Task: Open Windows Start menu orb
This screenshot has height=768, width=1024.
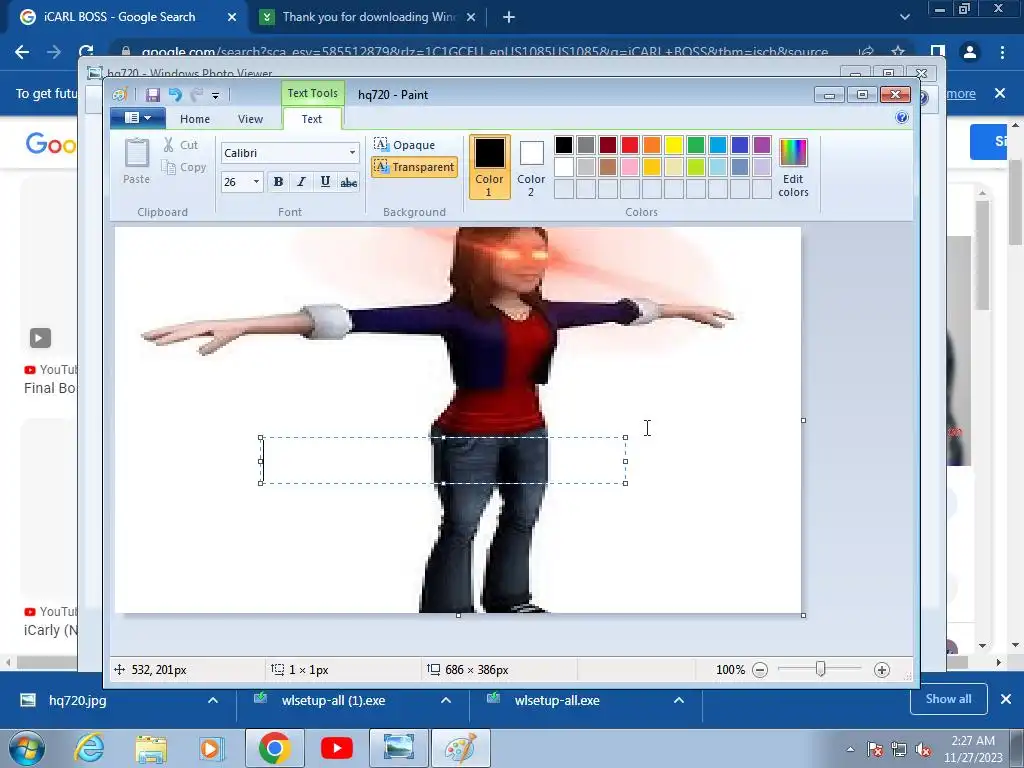Action: click(x=26, y=748)
